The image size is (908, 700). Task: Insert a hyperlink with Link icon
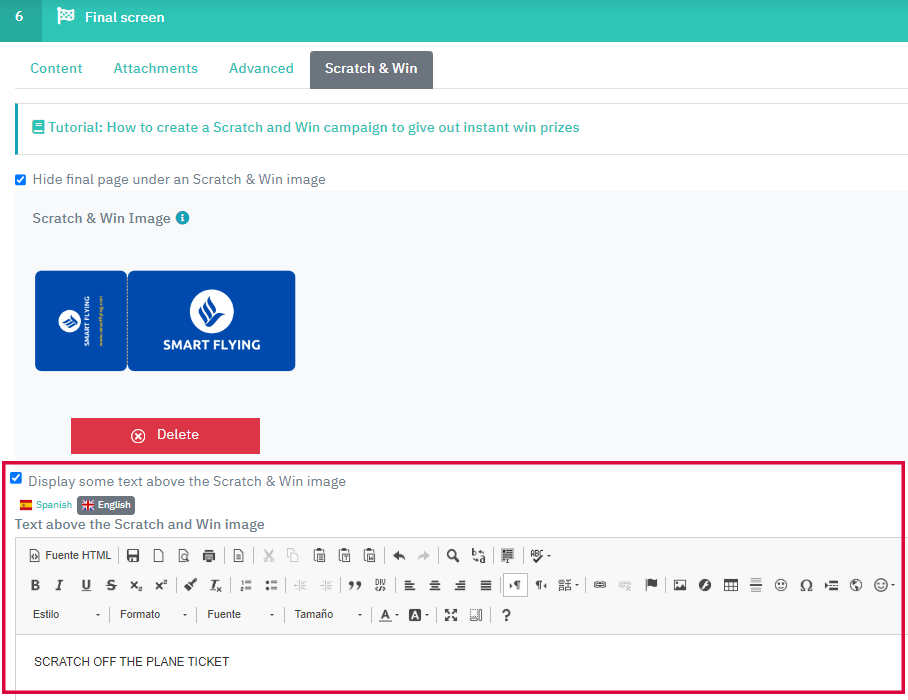600,585
